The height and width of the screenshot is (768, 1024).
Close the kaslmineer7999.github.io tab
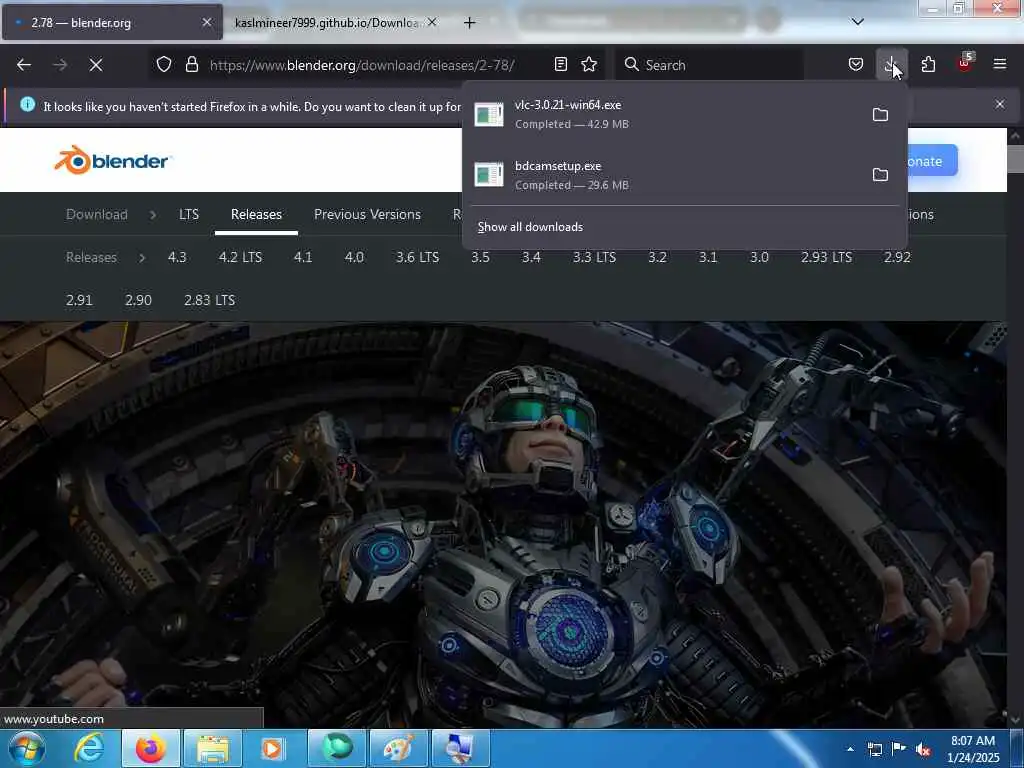point(432,22)
